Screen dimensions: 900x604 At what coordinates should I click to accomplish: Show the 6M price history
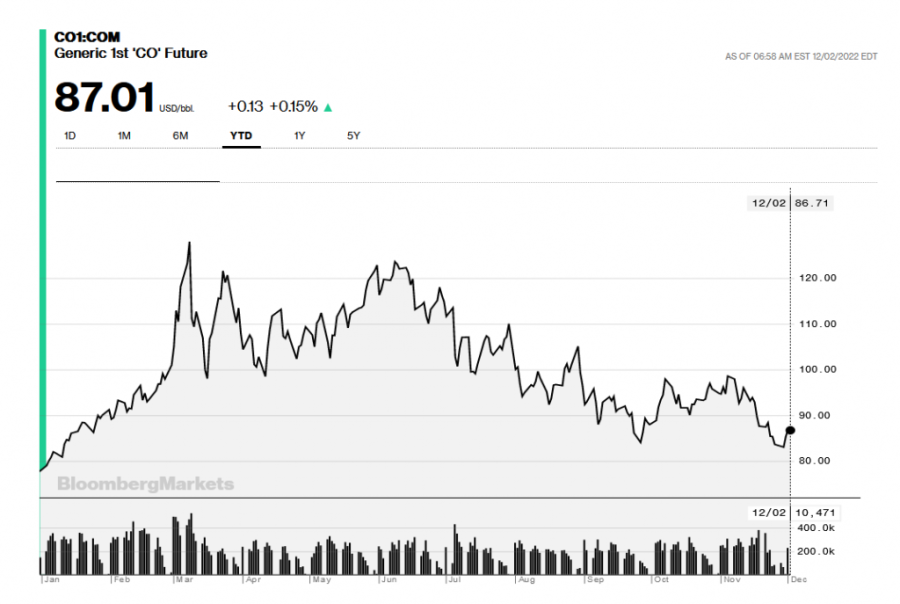(180, 136)
